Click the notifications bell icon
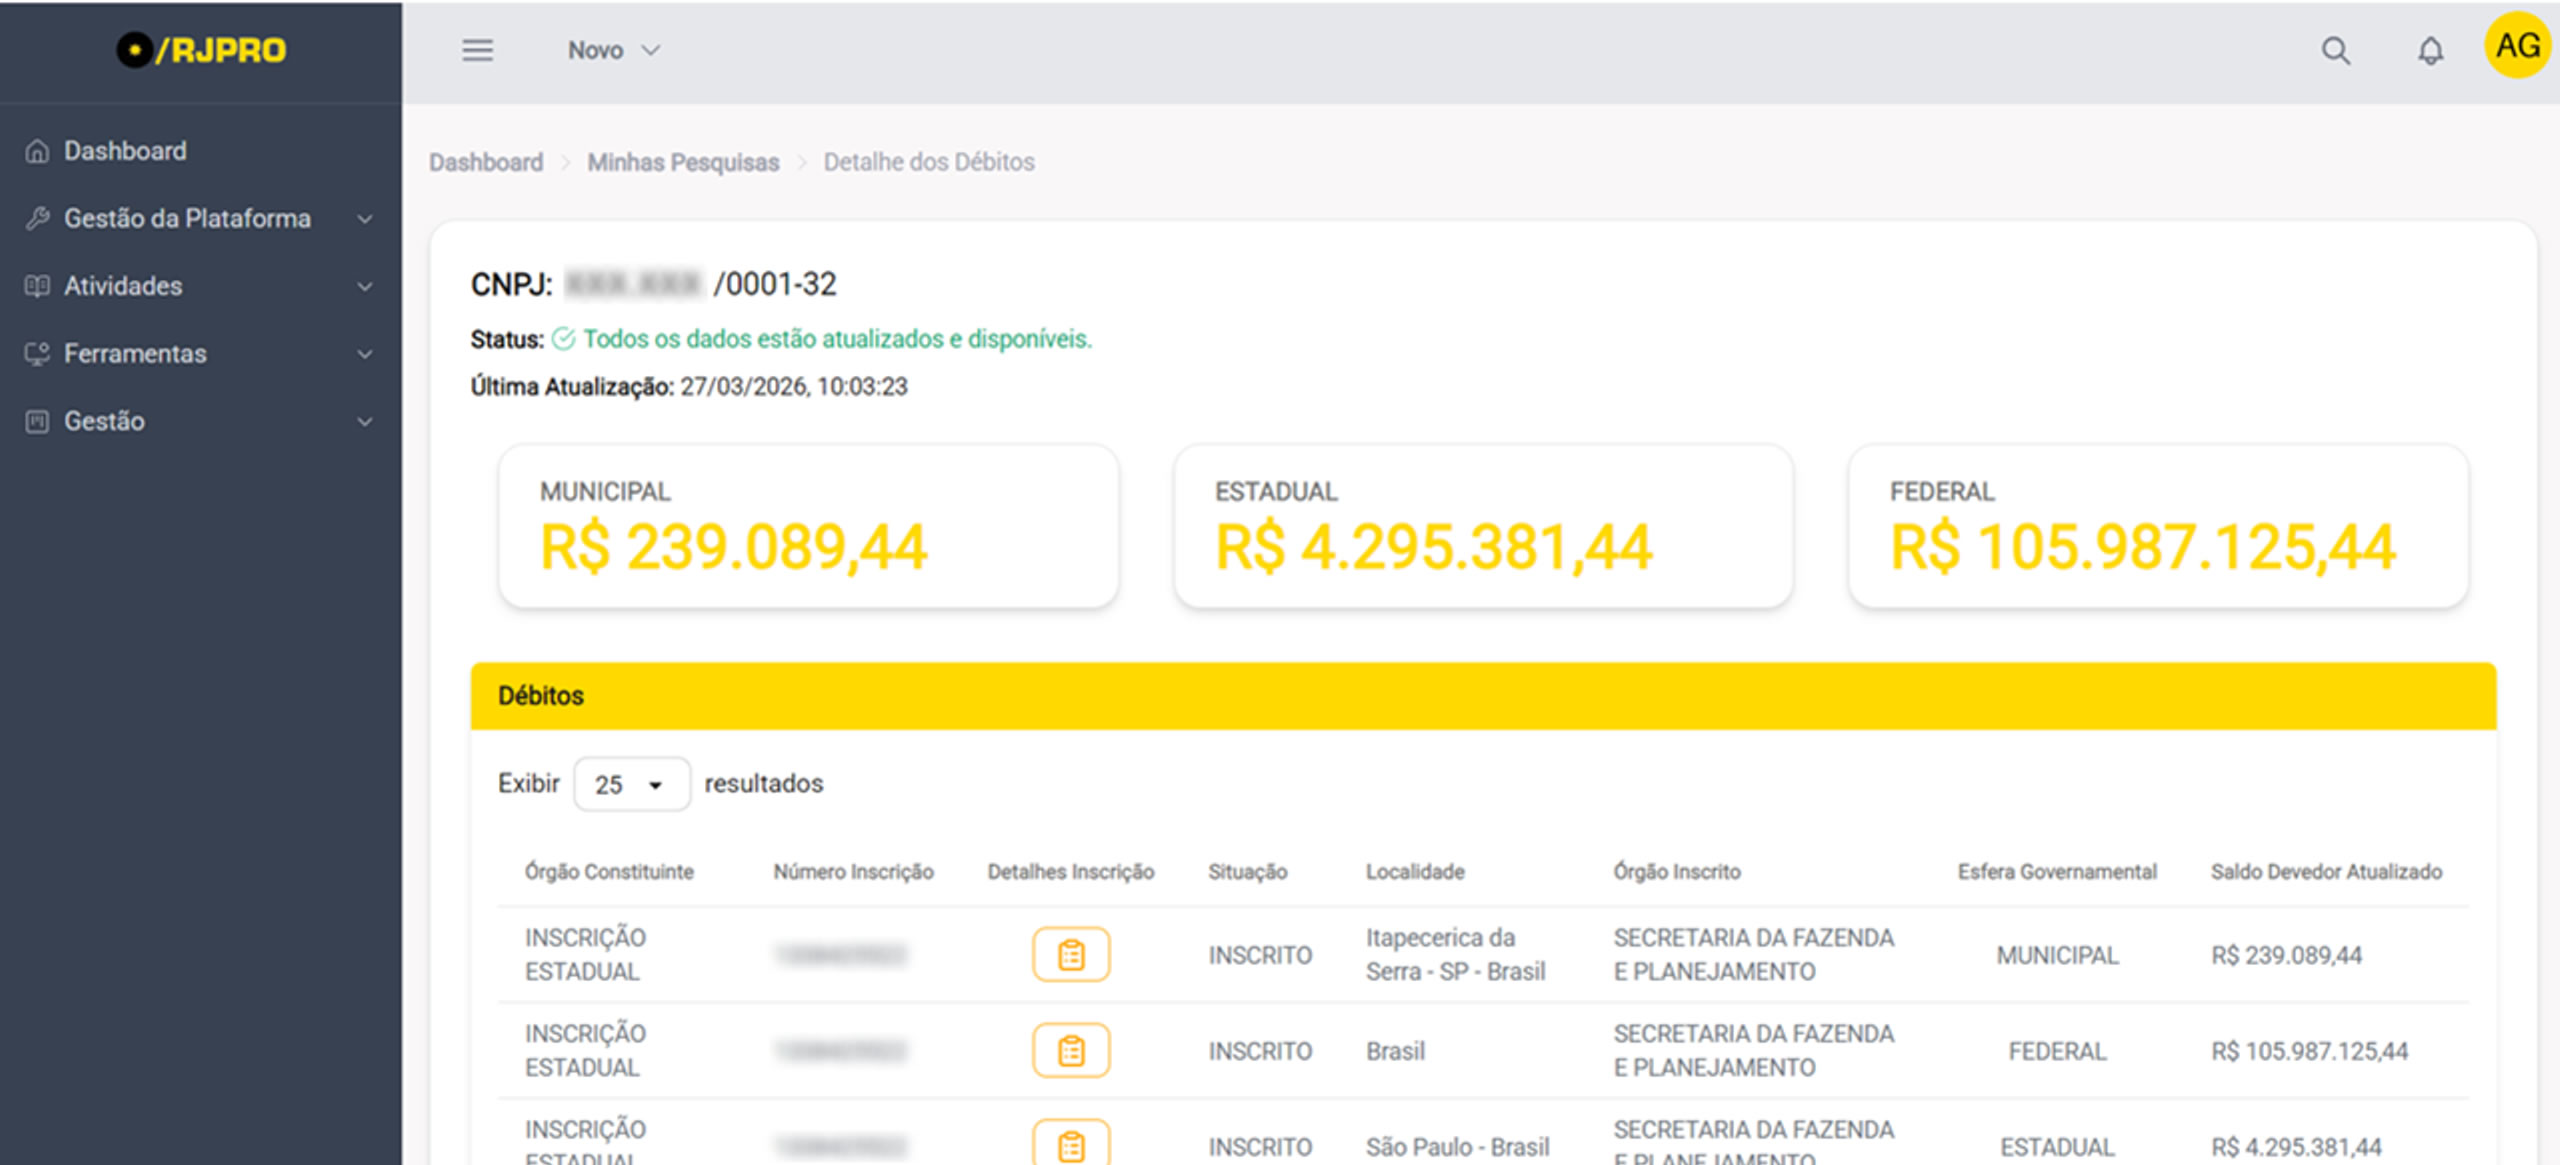Viewport: 2560px width, 1165px height. pos(2430,50)
